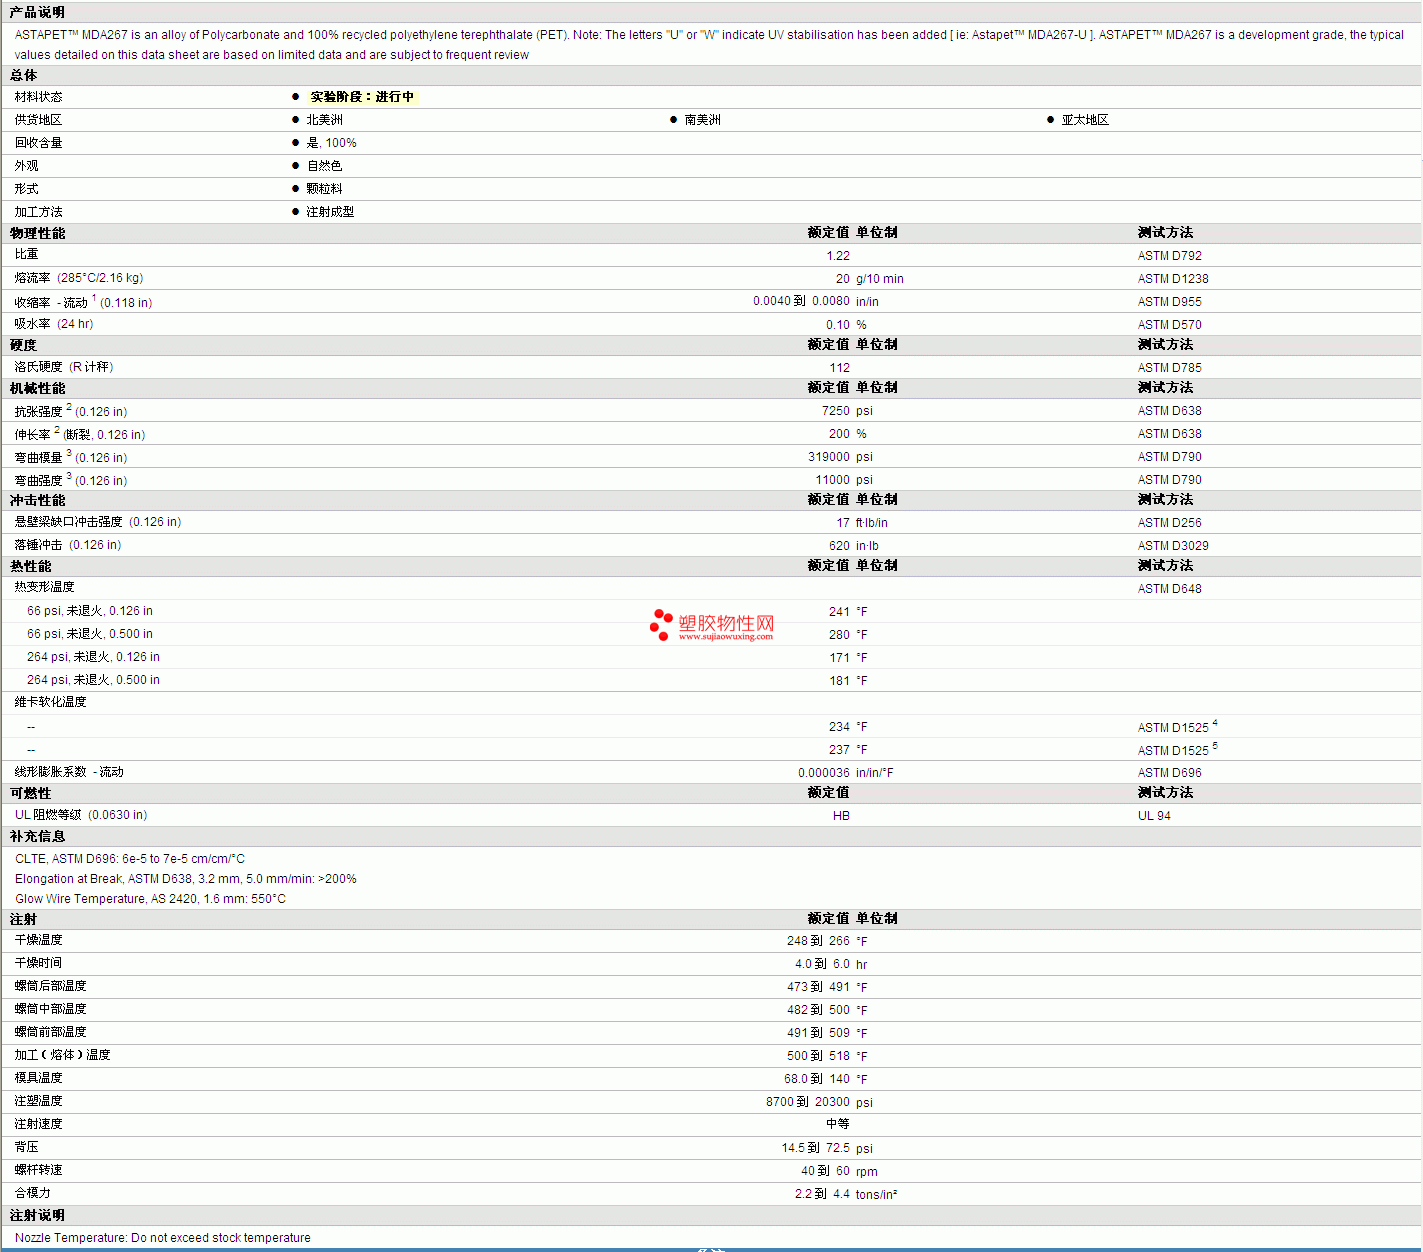Viewport: 1423px width, 1252px height.
Task: Select the 机械性能 section heading
Action: click(x=37, y=388)
